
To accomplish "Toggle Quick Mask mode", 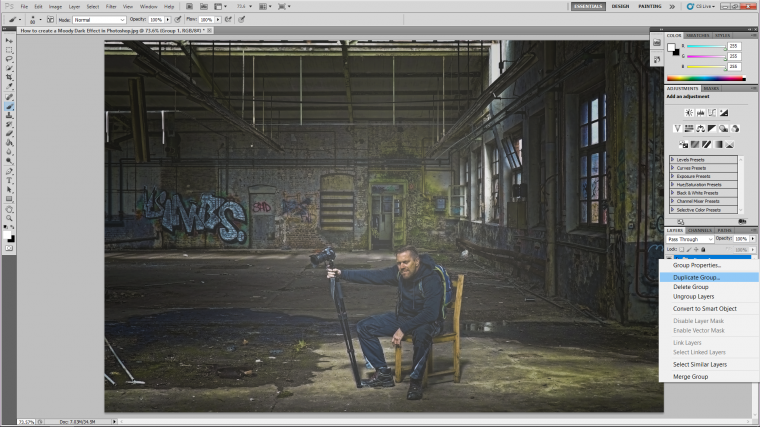I will 9,248.
